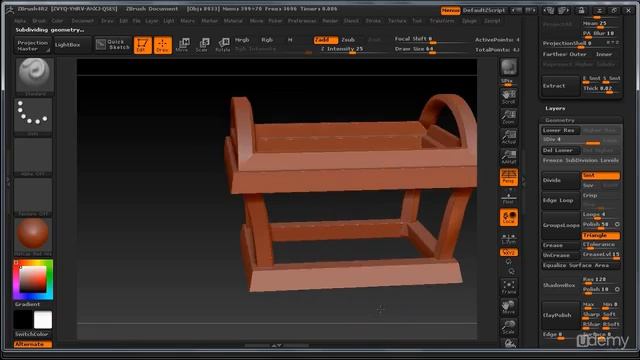
Task: Click the UnCrease button
Action: click(560, 256)
